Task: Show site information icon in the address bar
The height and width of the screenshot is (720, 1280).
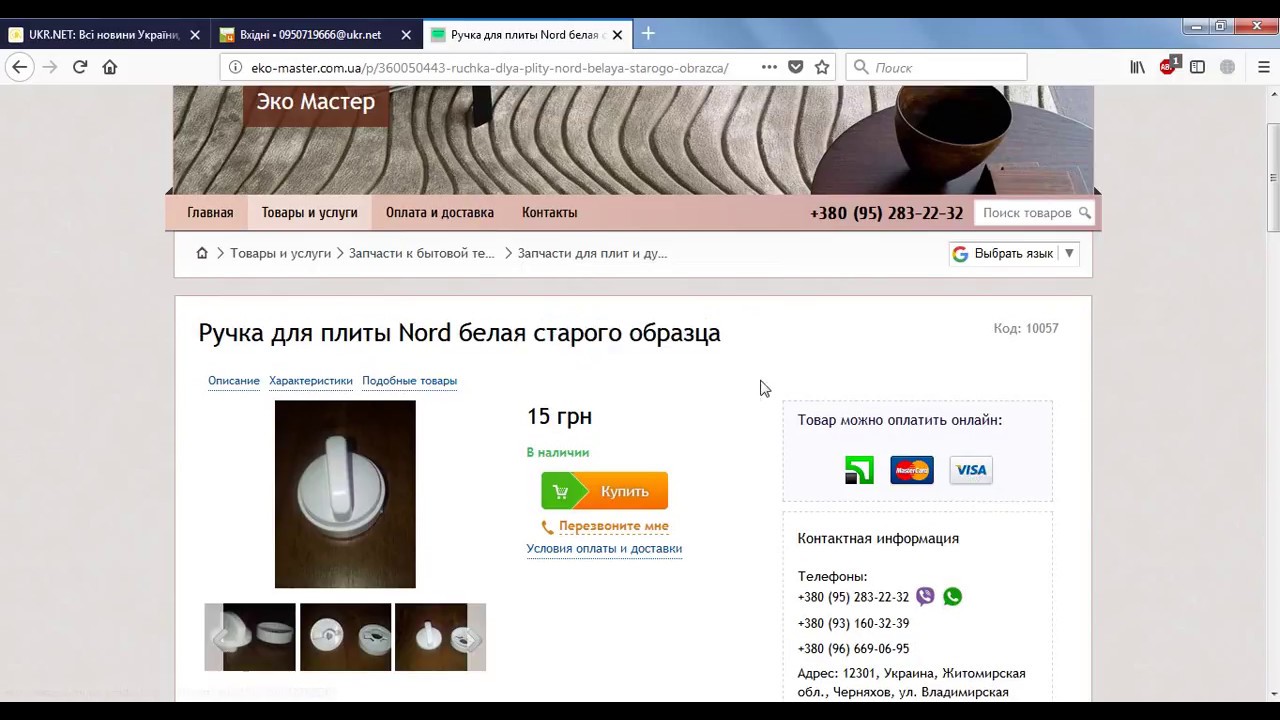Action: tap(235, 67)
